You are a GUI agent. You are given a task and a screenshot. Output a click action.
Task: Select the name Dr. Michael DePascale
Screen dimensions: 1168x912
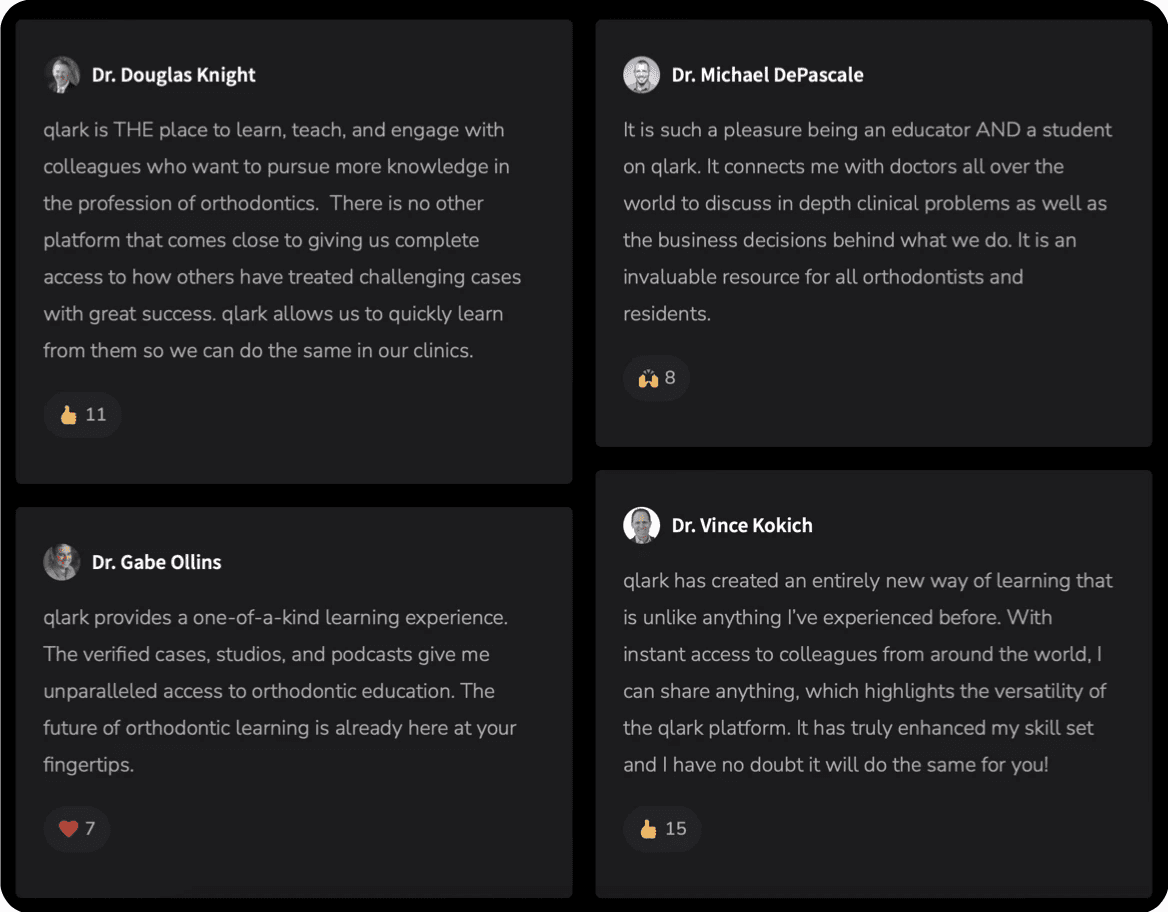pos(767,75)
